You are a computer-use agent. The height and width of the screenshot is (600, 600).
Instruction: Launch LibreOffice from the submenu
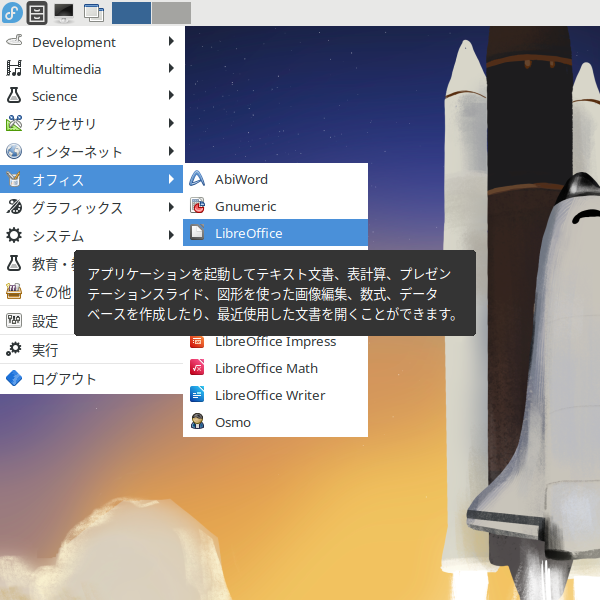tap(276, 233)
